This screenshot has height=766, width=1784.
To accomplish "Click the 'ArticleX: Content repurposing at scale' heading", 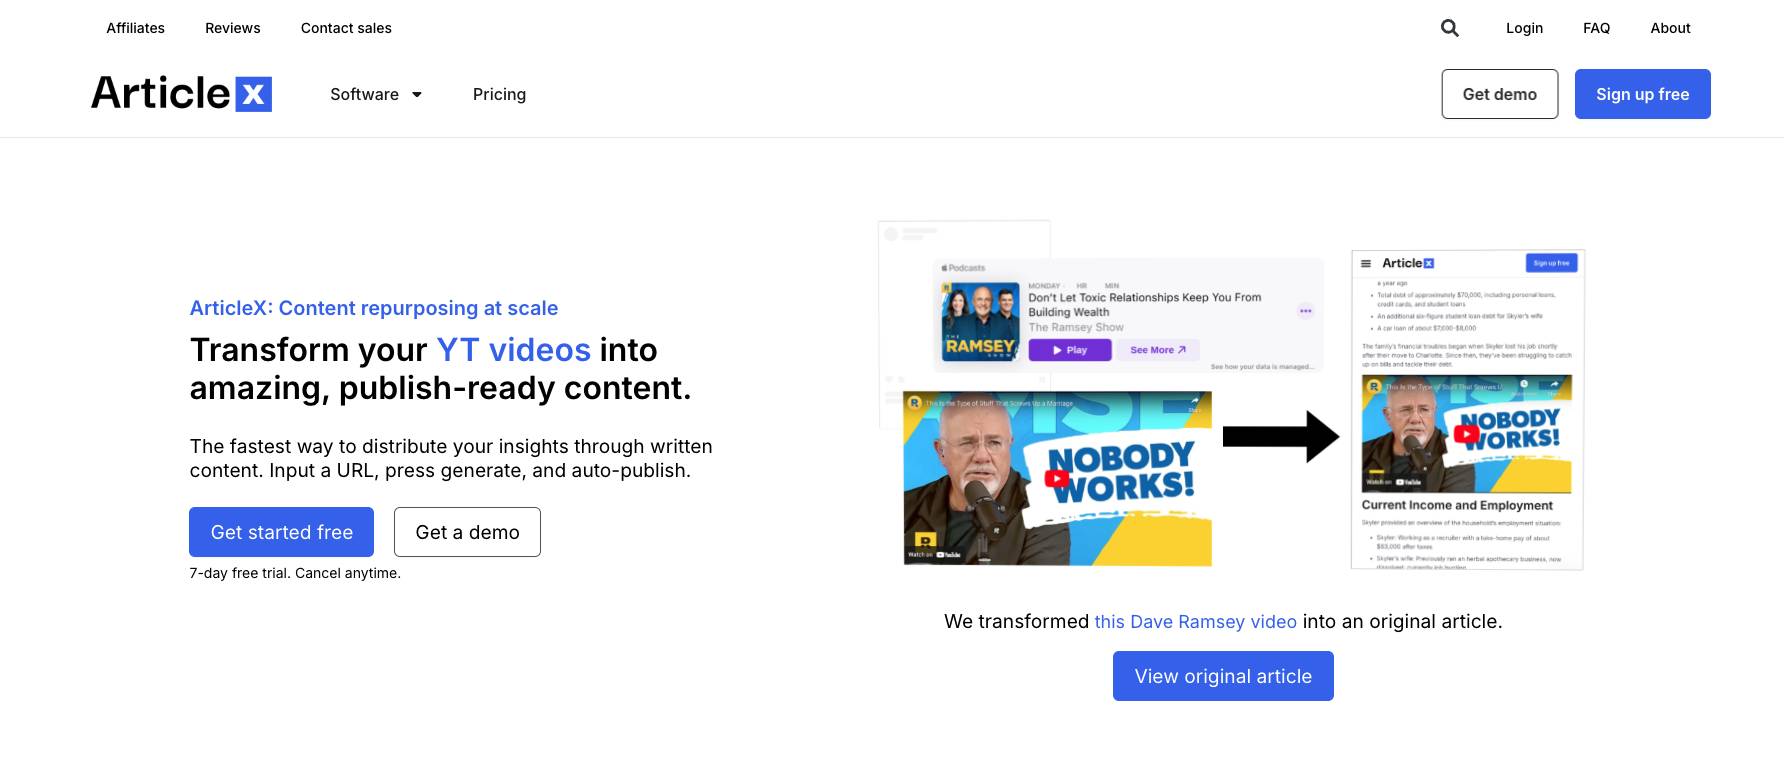I will pos(374,308).
